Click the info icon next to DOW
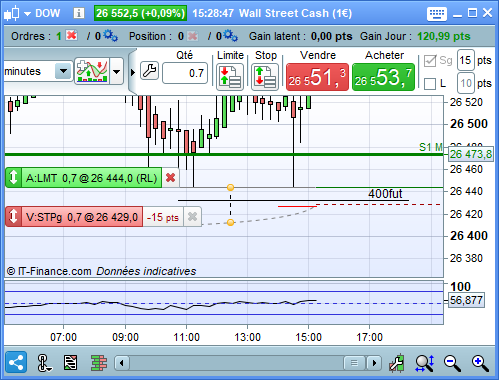 coord(79,13)
